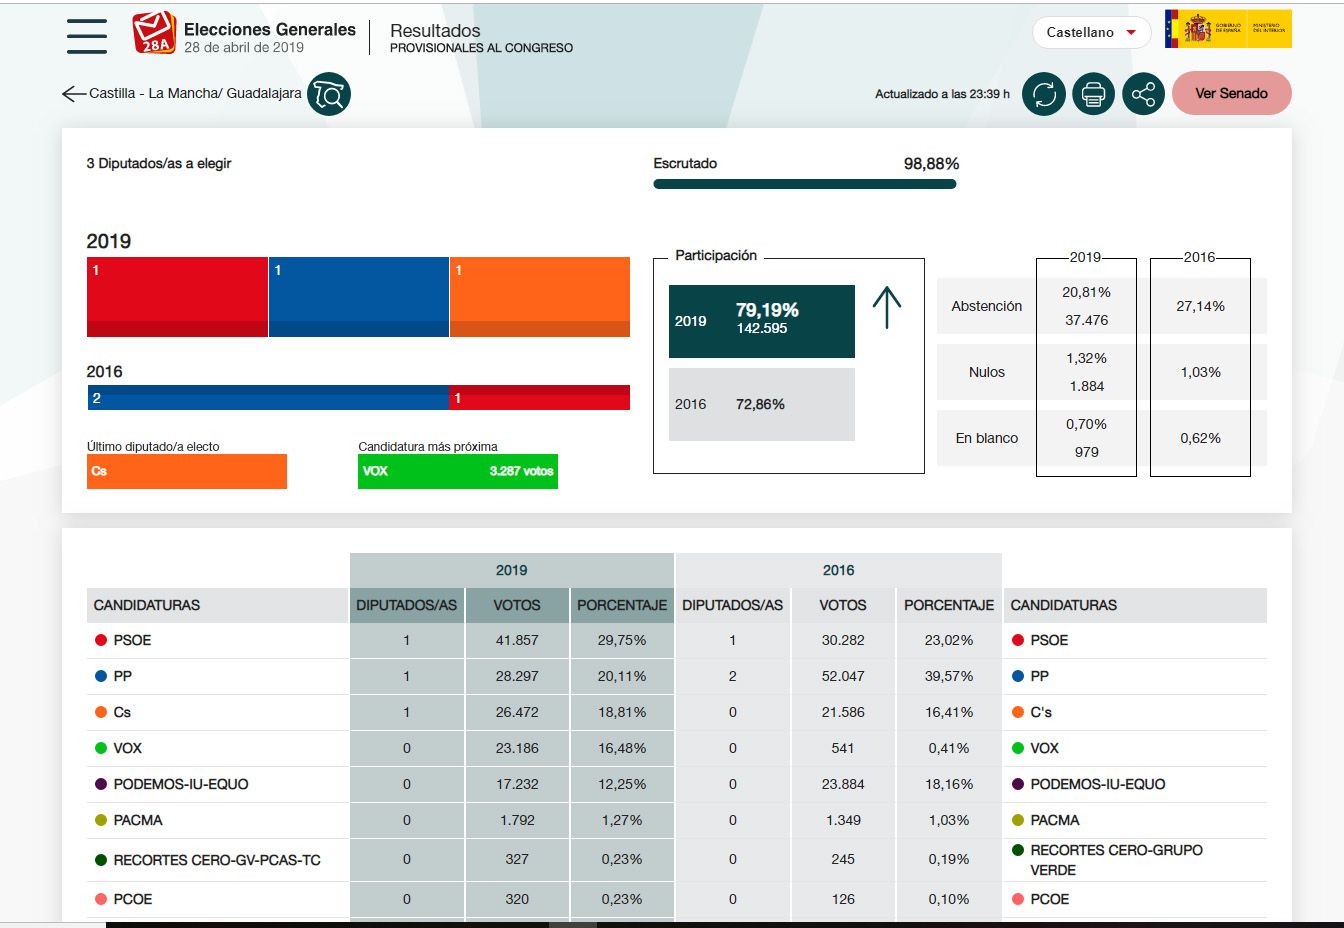Open the share options icon
Viewport: 1344px width, 928px height.
1143,94
